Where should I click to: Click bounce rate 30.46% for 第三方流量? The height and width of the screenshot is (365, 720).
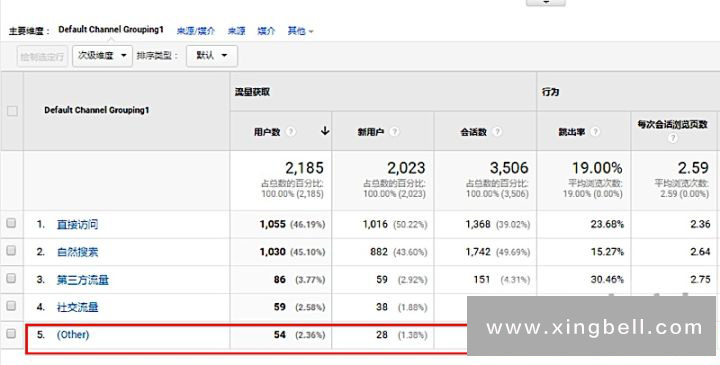coord(608,279)
